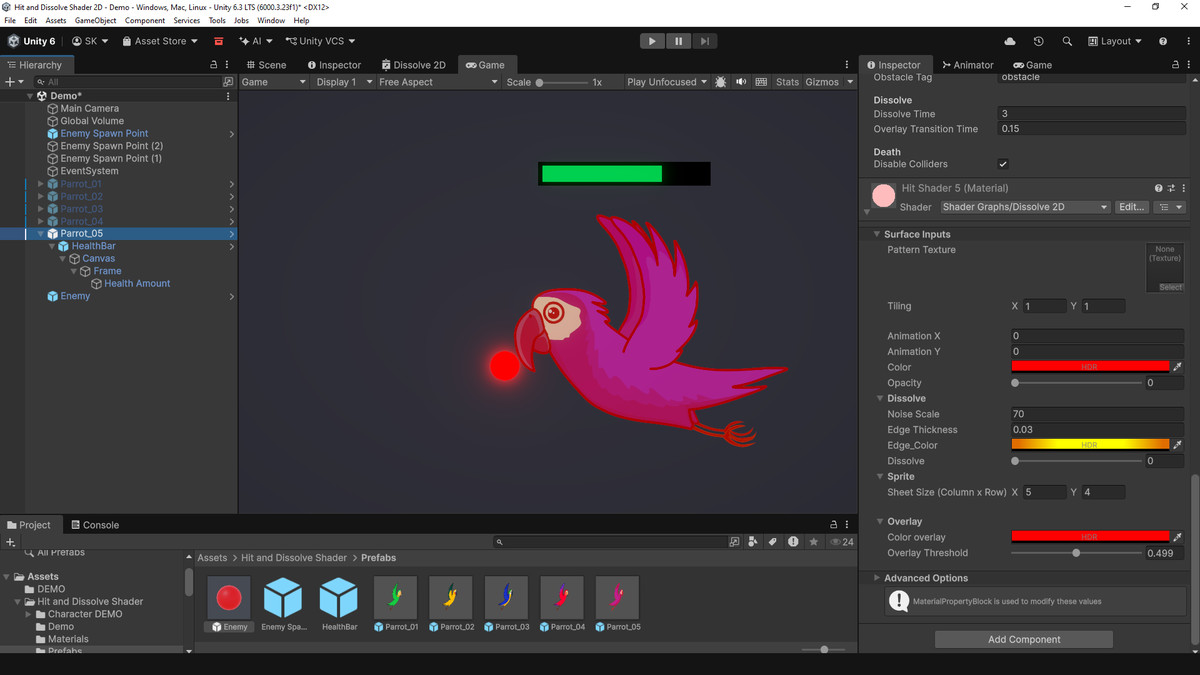The height and width of the screenshot is (675, 1200).
Task: Toggle hidden packages eye icon showing 24
Action: point(842,542)
